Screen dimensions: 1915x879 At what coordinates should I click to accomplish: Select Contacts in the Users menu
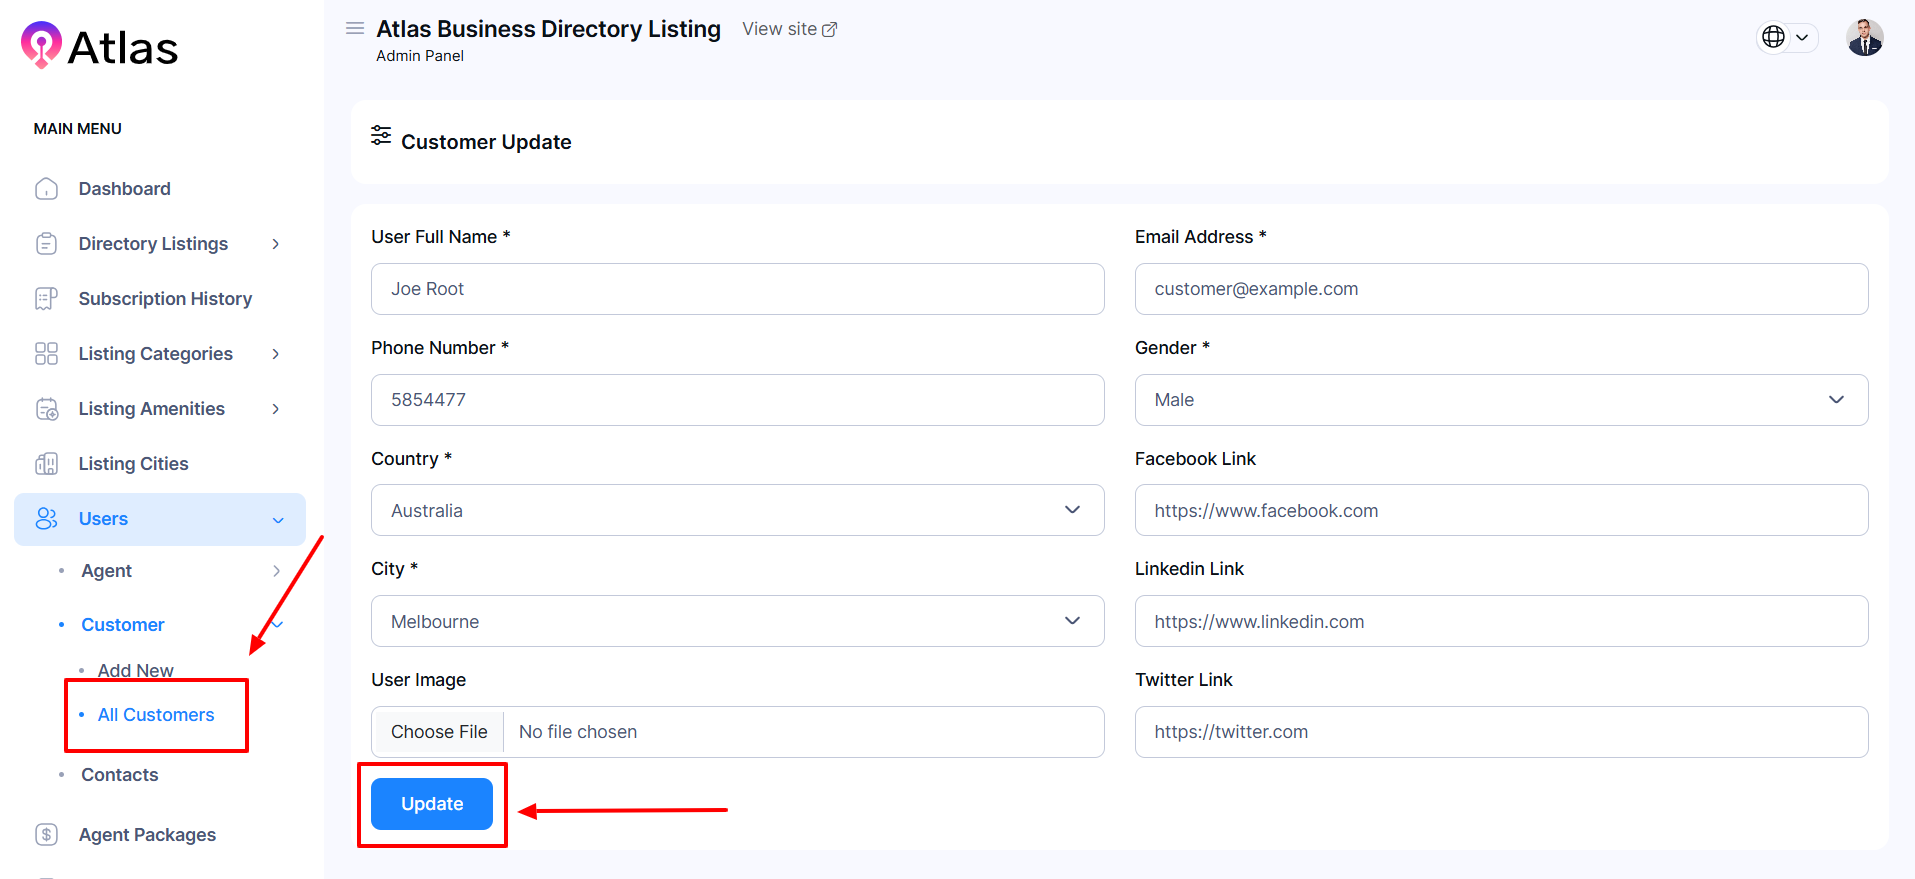(120, 775)
